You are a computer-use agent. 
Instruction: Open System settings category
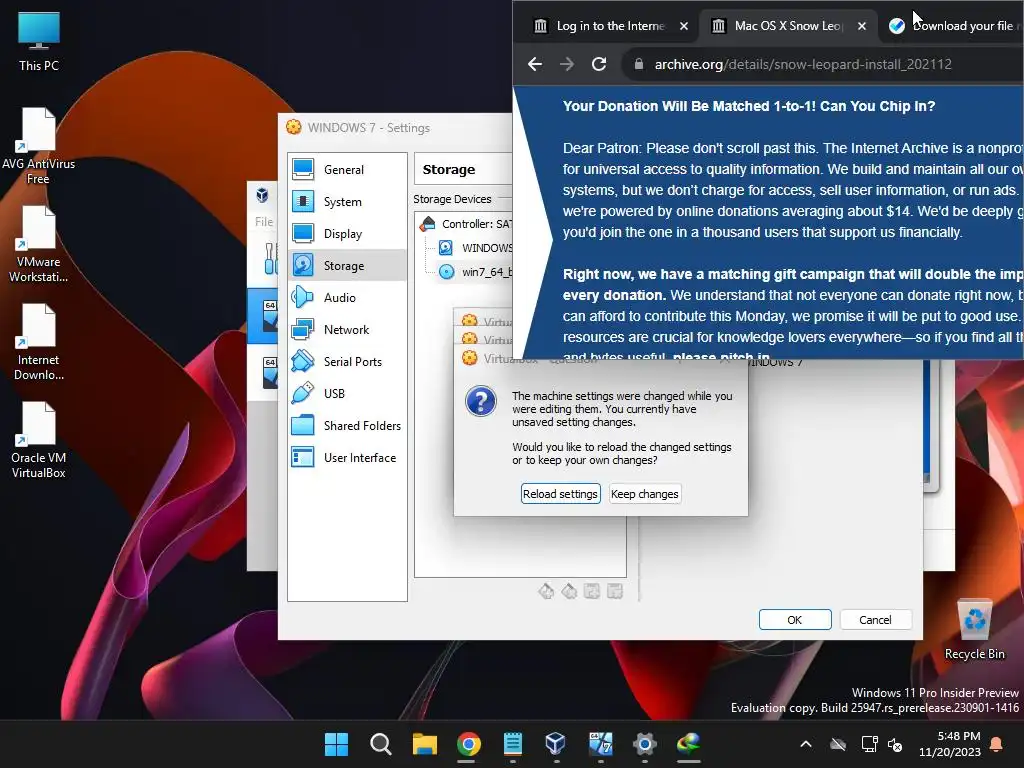click(x=347, y=201)
